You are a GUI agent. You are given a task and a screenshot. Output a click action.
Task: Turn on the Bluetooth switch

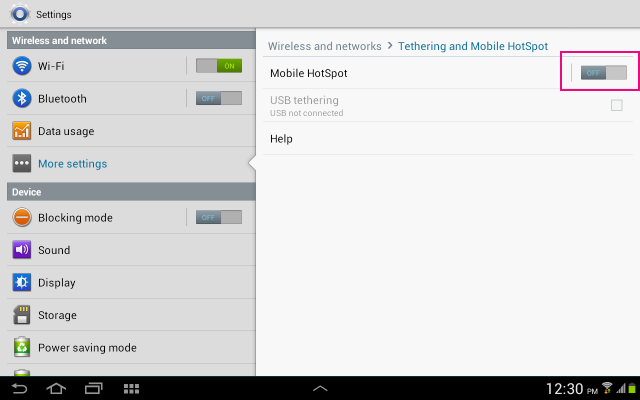point(219,98)
